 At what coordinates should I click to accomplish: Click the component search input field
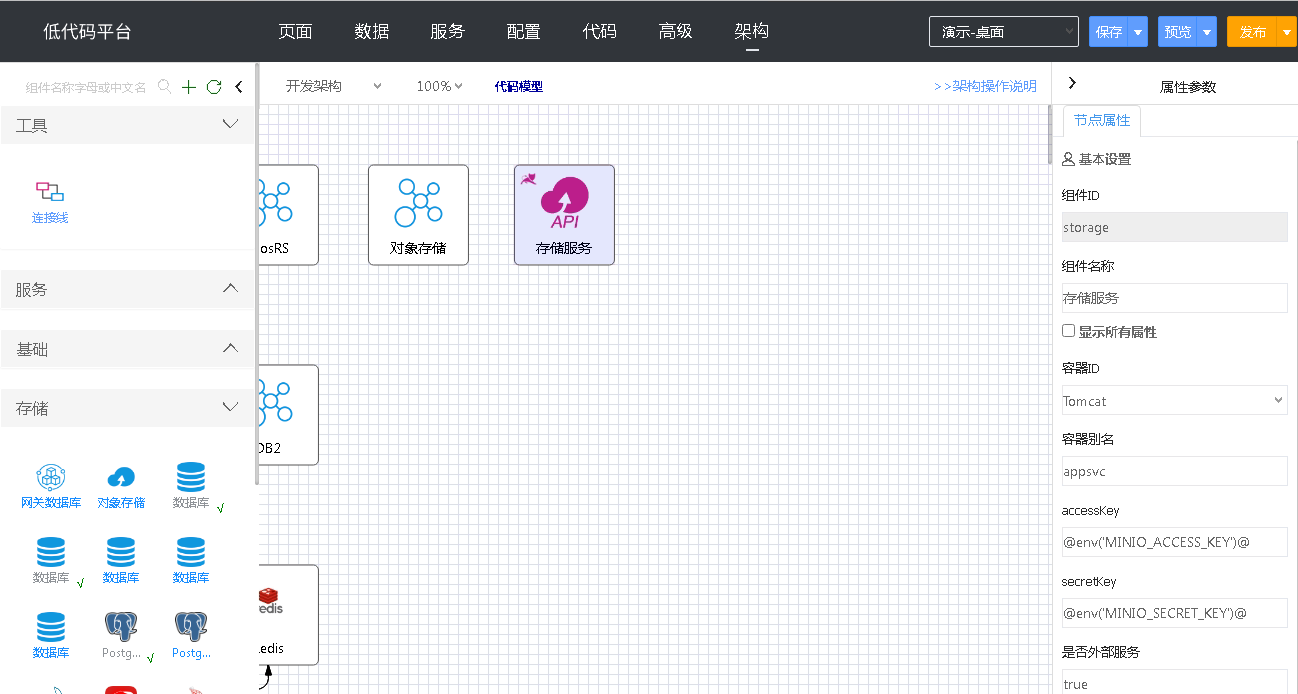[86, 87]
